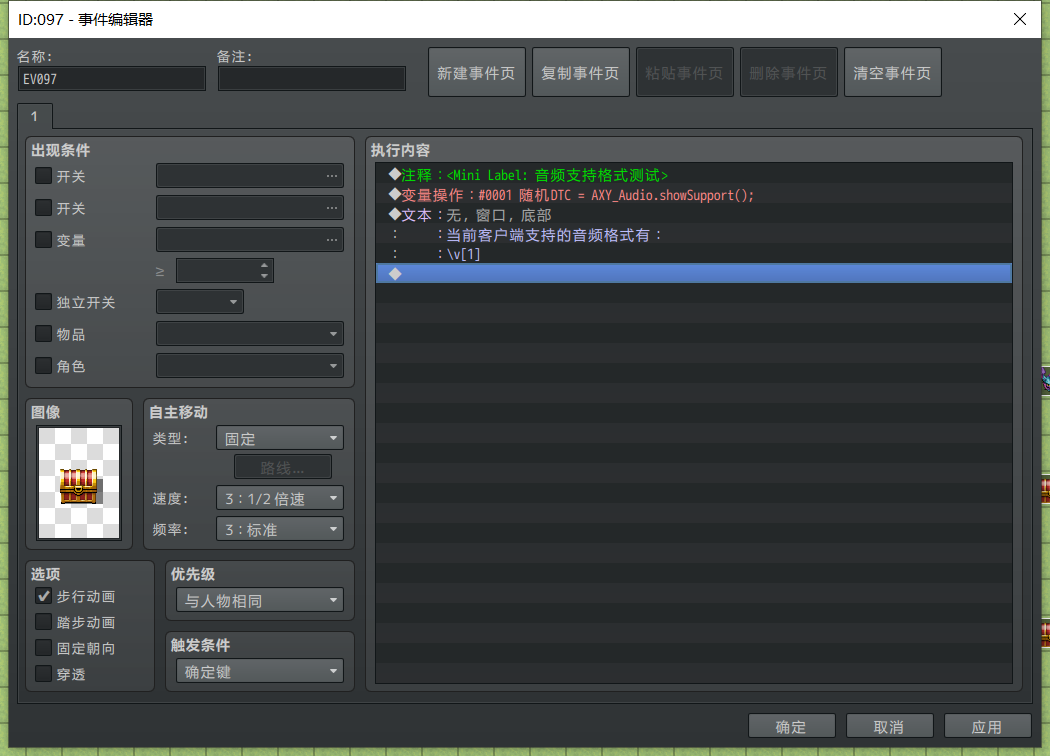Uncheck the 步行动画 option

(44, 596)
